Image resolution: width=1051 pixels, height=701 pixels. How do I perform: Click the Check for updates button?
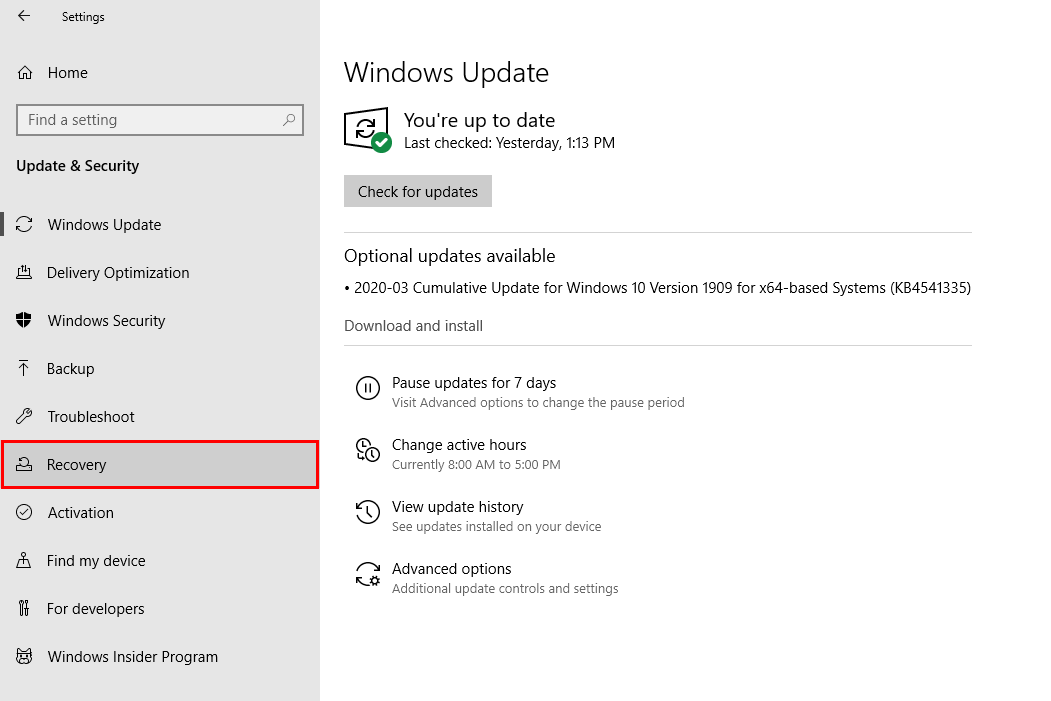pos(418,191)
